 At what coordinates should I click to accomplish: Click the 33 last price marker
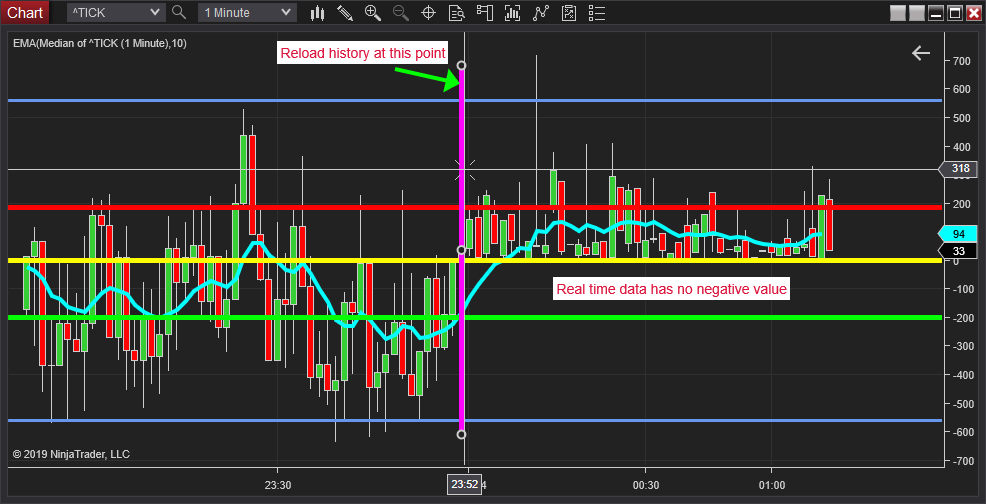pos(959,252)
